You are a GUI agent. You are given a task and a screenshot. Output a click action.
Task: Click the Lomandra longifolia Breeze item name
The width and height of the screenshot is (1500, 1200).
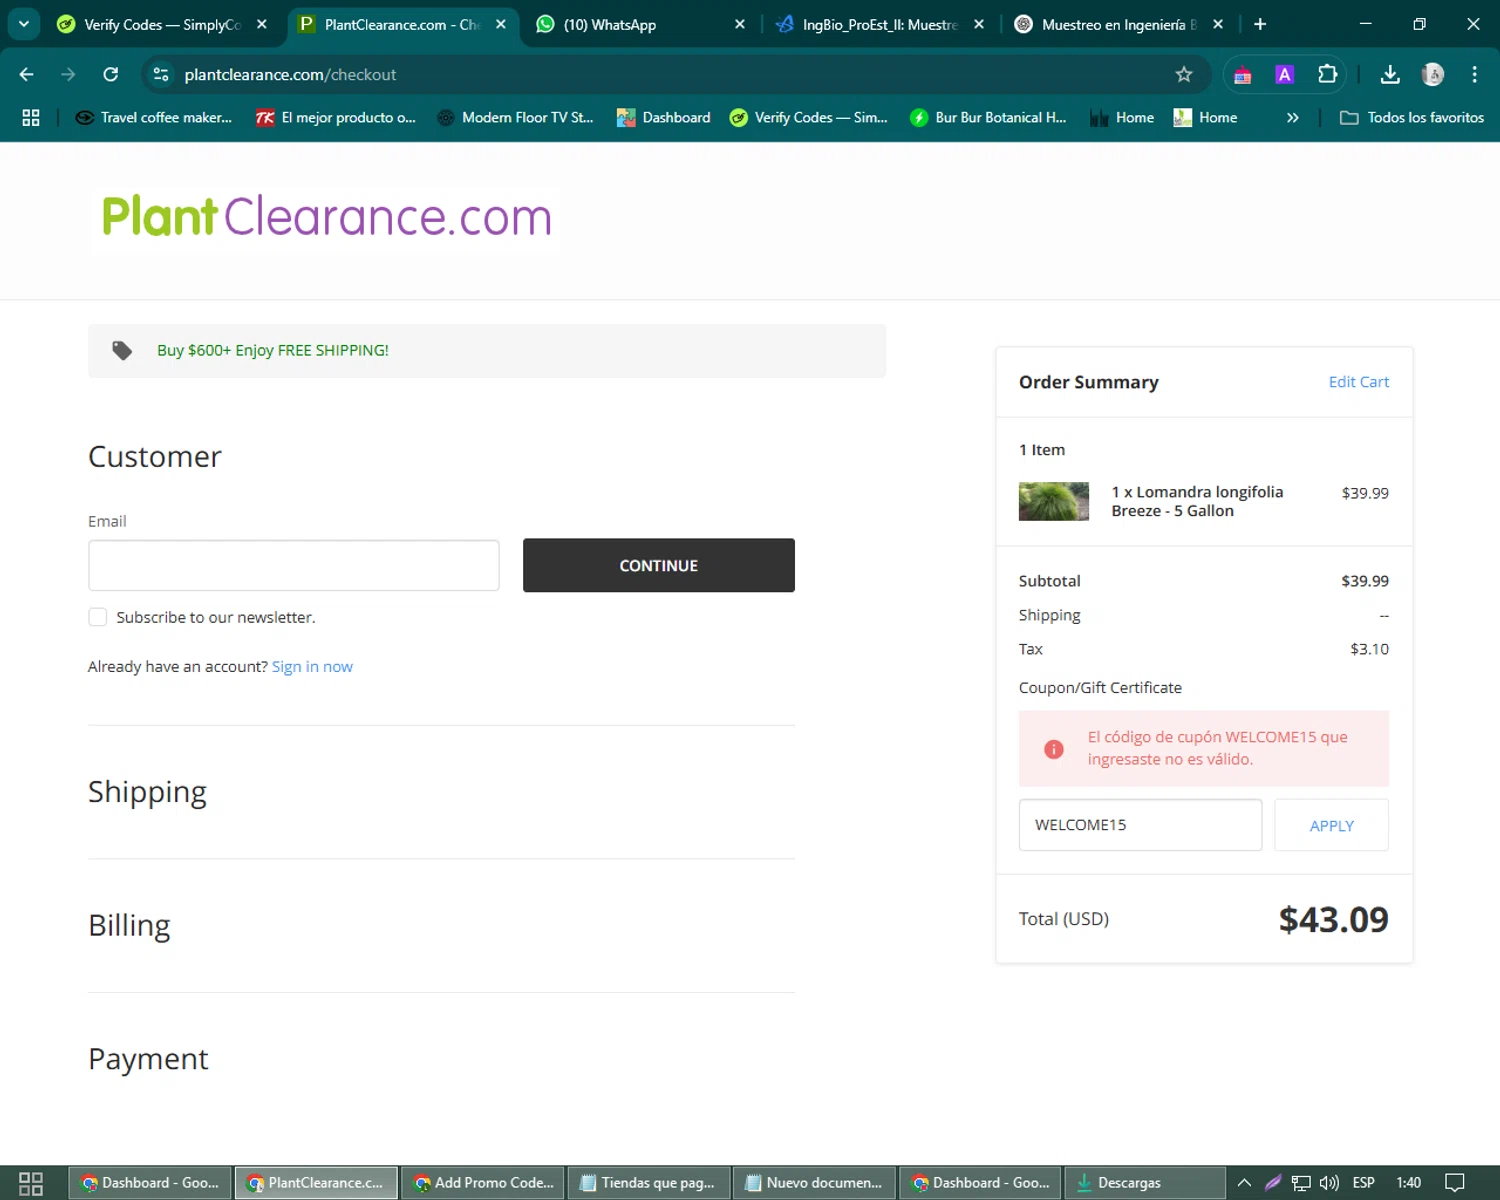[x=1197, y=501]
